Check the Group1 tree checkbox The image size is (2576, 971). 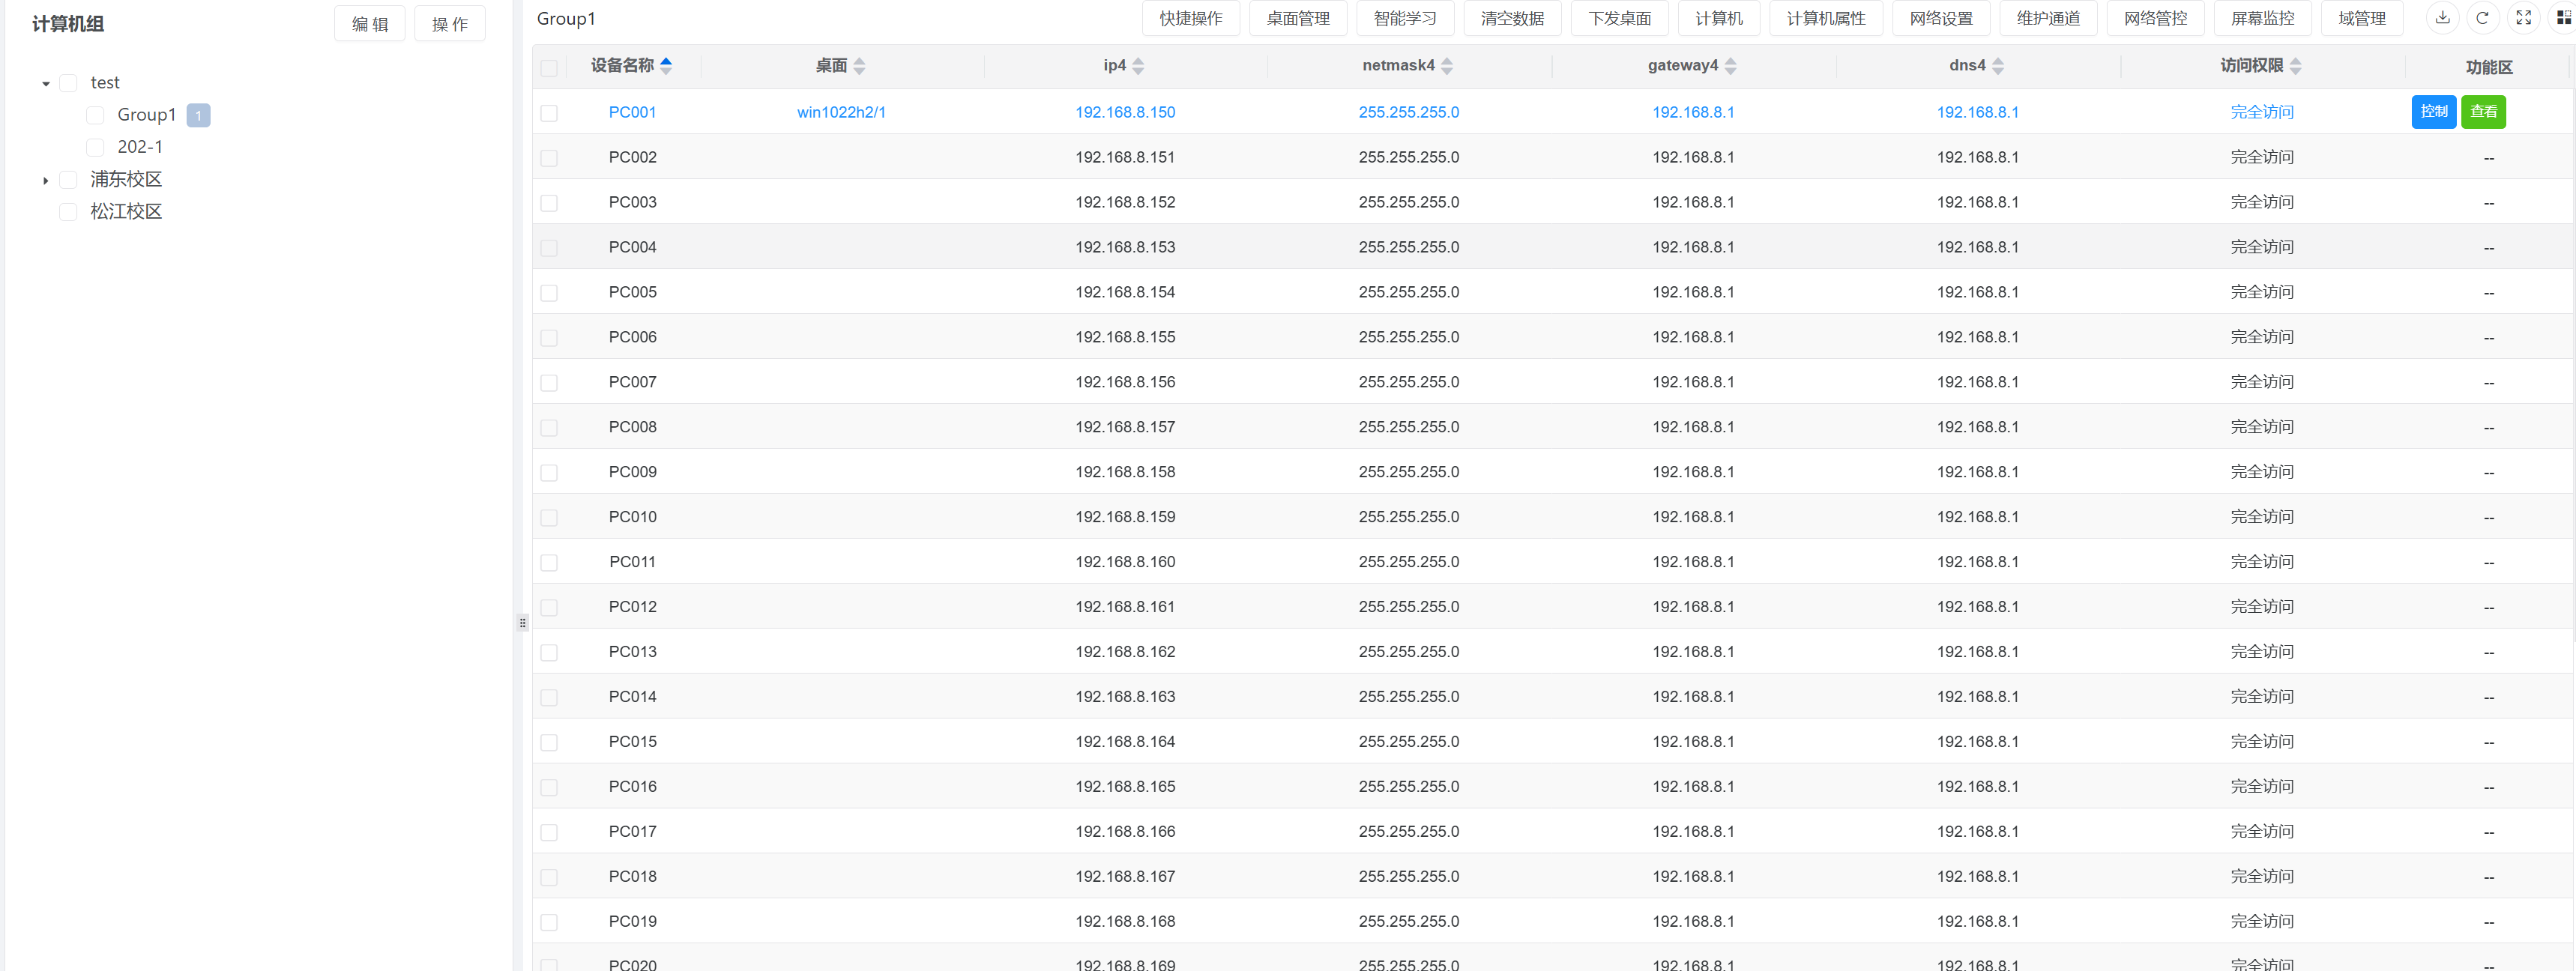[x=96, y=115]
